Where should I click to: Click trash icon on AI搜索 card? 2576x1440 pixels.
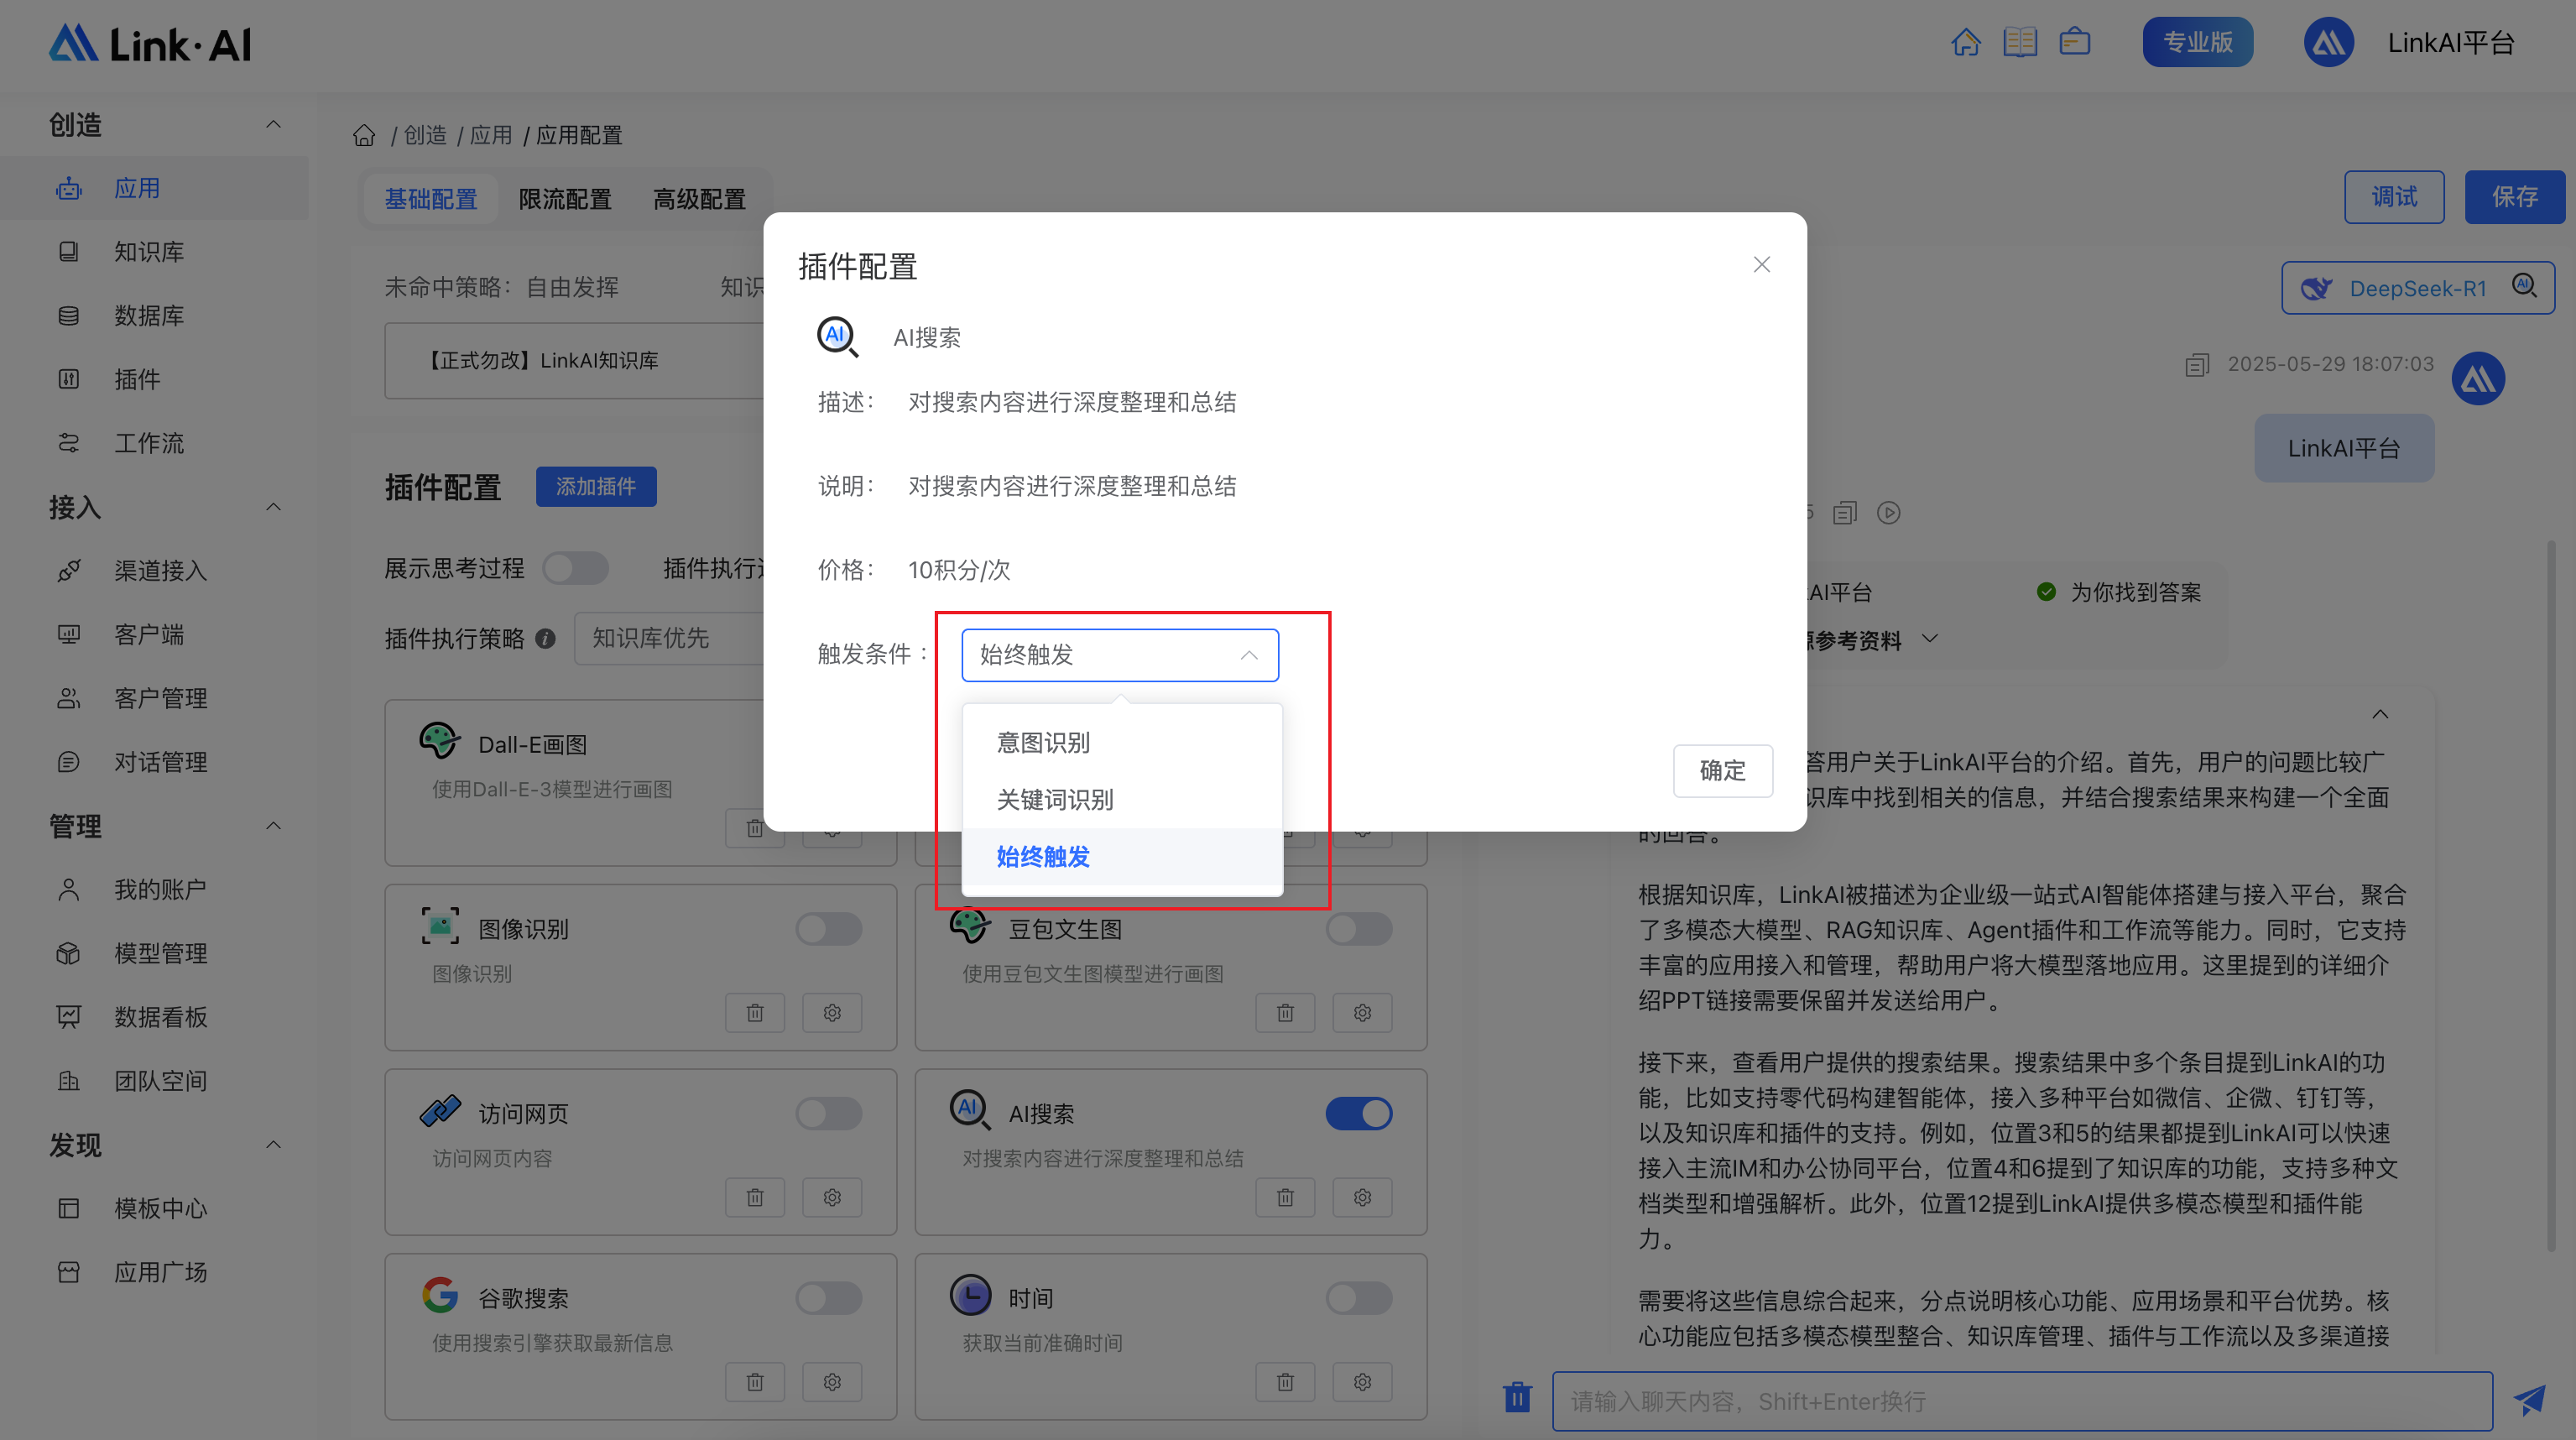(x=1285, y=1198)
